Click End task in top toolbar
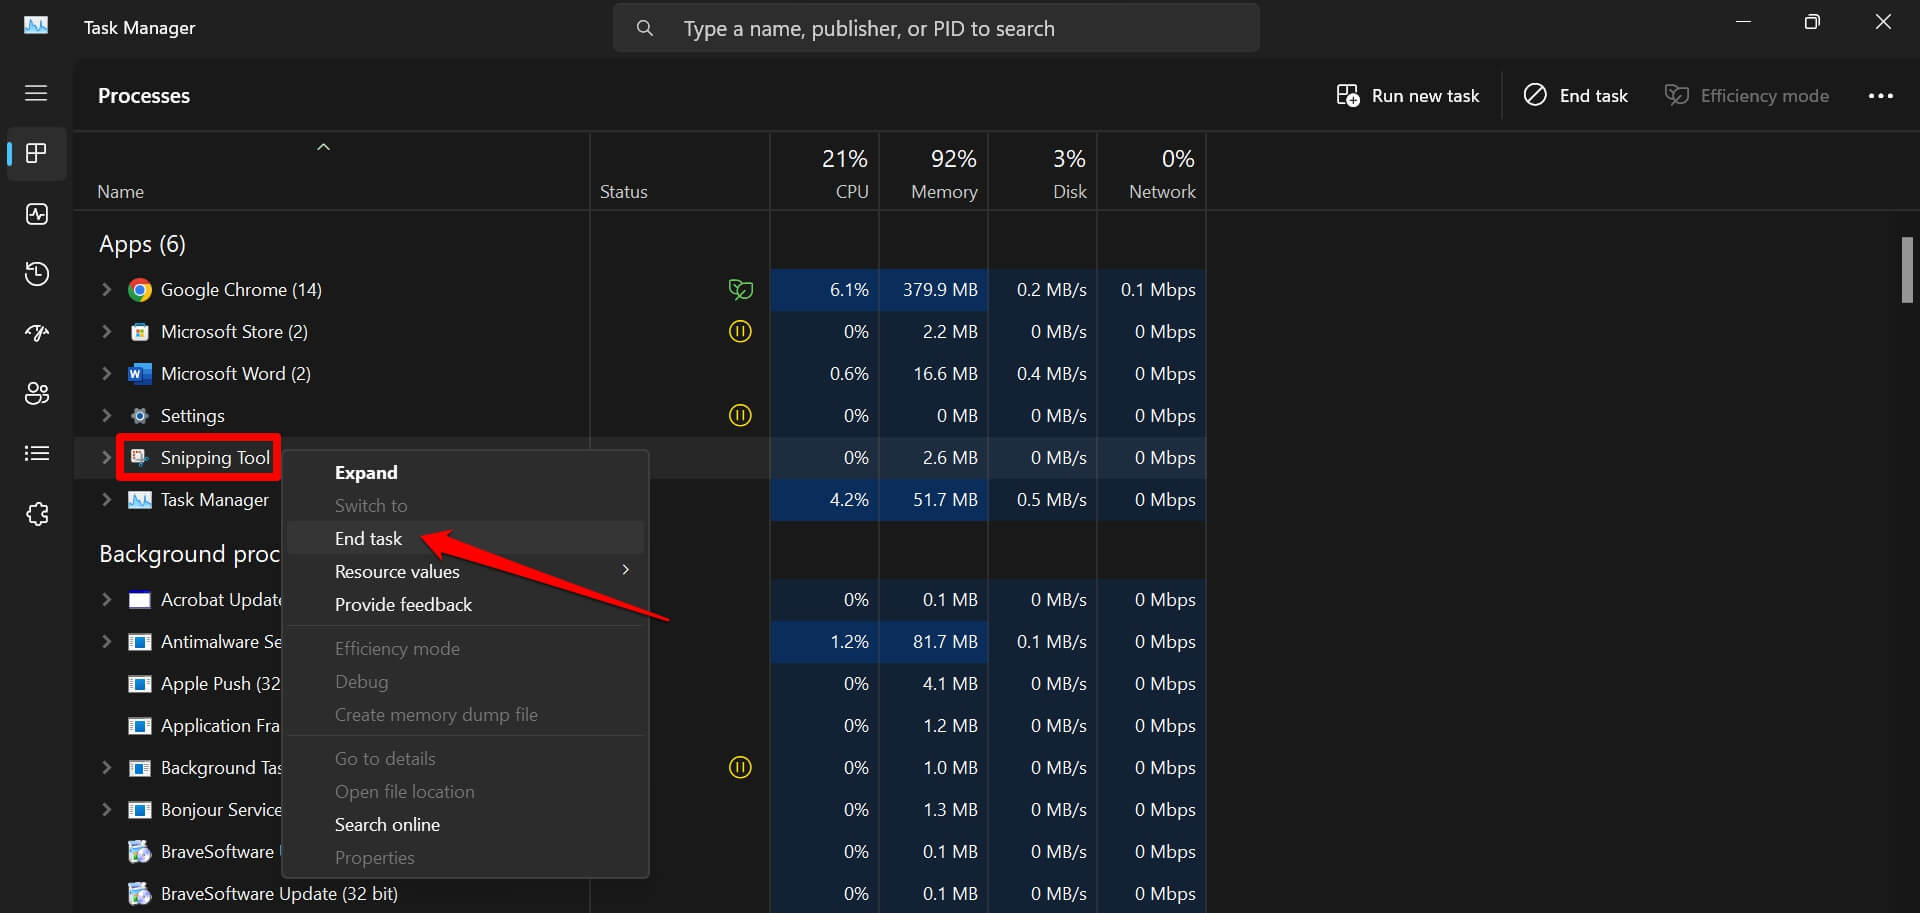 pyautogui.click(x=1575, y=96)
